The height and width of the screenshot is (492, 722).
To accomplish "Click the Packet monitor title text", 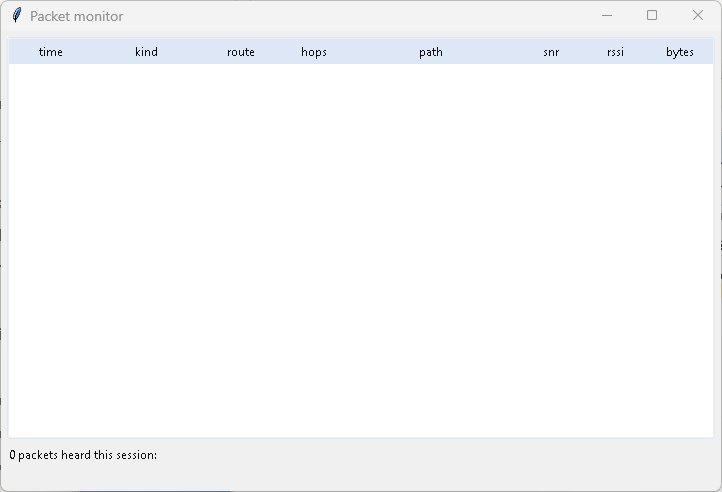I will point(77,16).
